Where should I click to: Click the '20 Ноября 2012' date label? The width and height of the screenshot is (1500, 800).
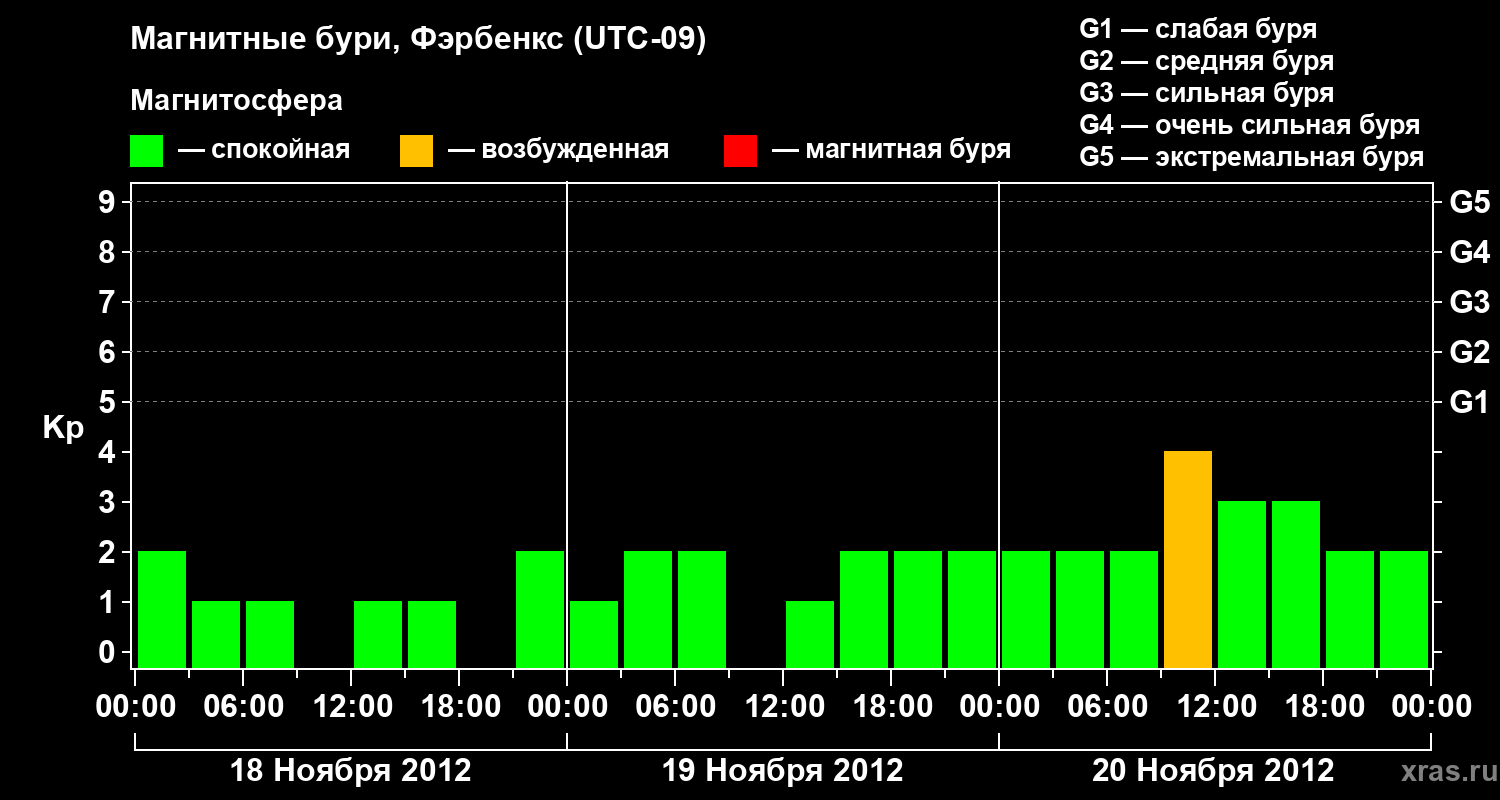click(x=1213, y=771)
